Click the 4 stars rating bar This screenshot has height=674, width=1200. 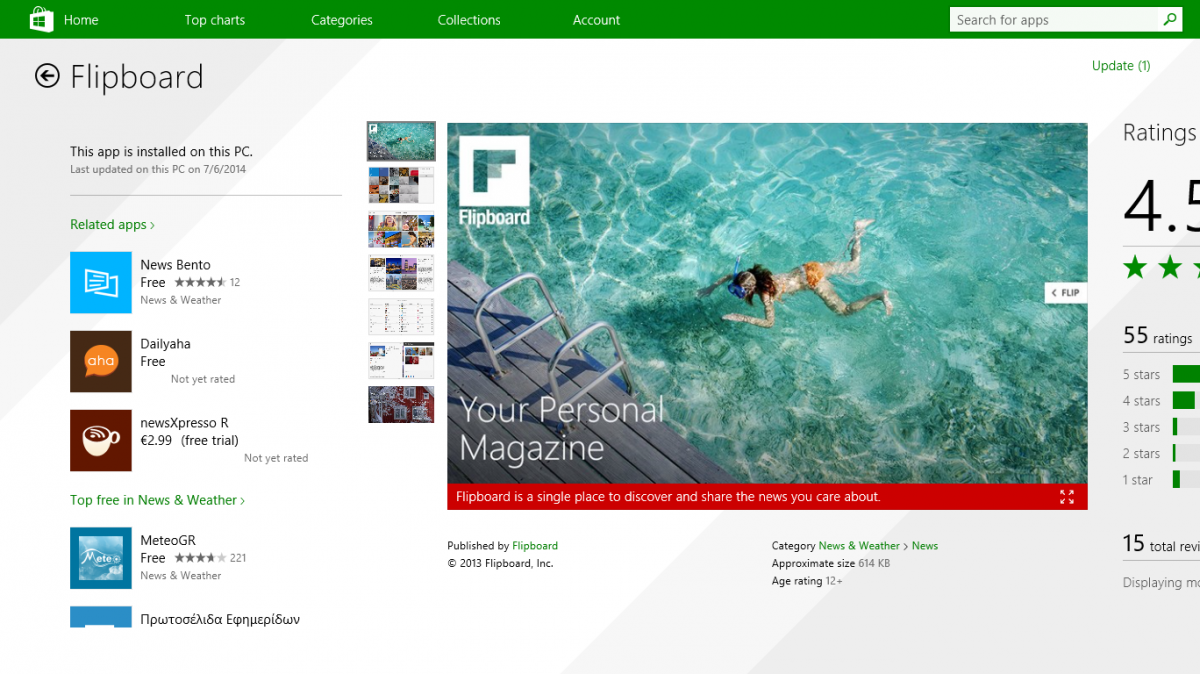coord(1184,400)
